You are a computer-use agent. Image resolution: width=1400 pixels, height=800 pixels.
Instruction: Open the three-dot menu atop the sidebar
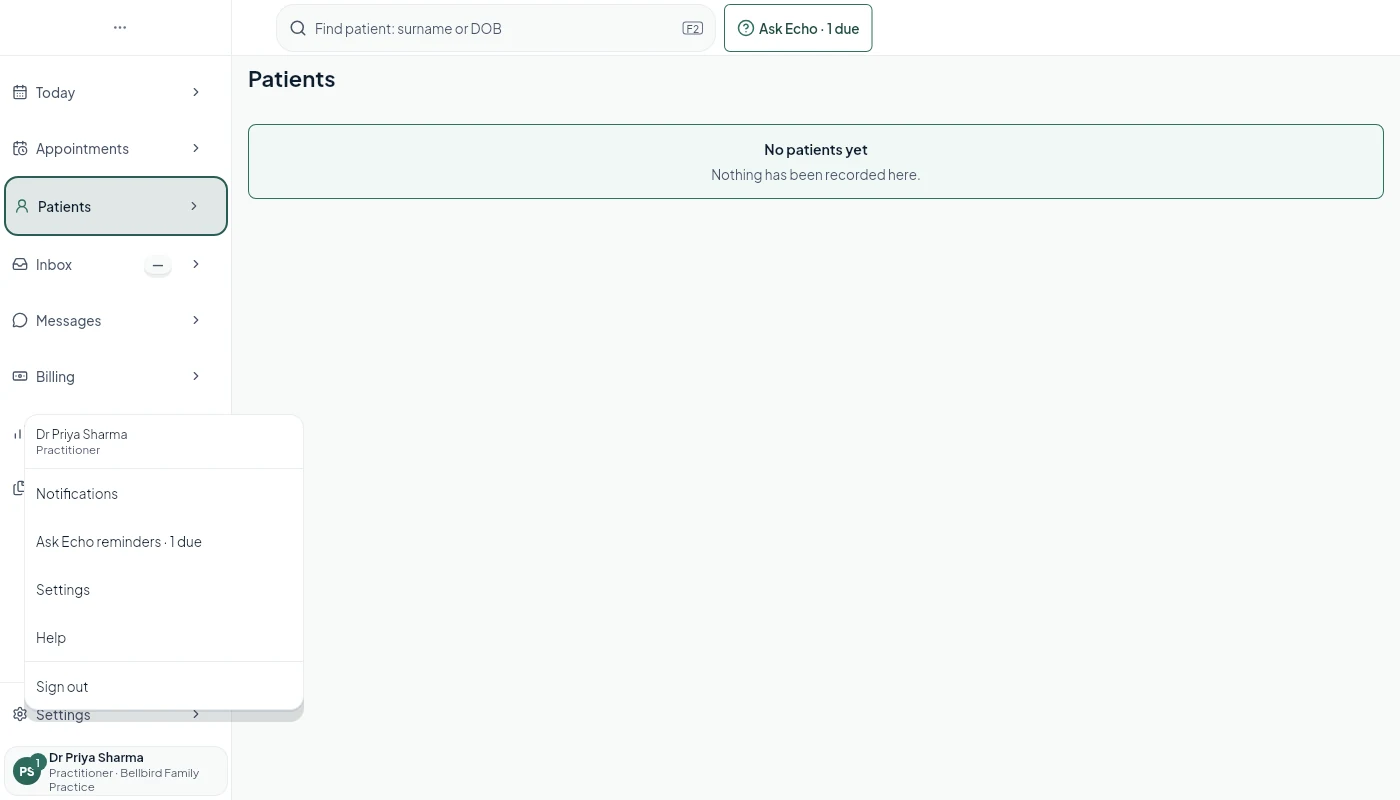120,28
